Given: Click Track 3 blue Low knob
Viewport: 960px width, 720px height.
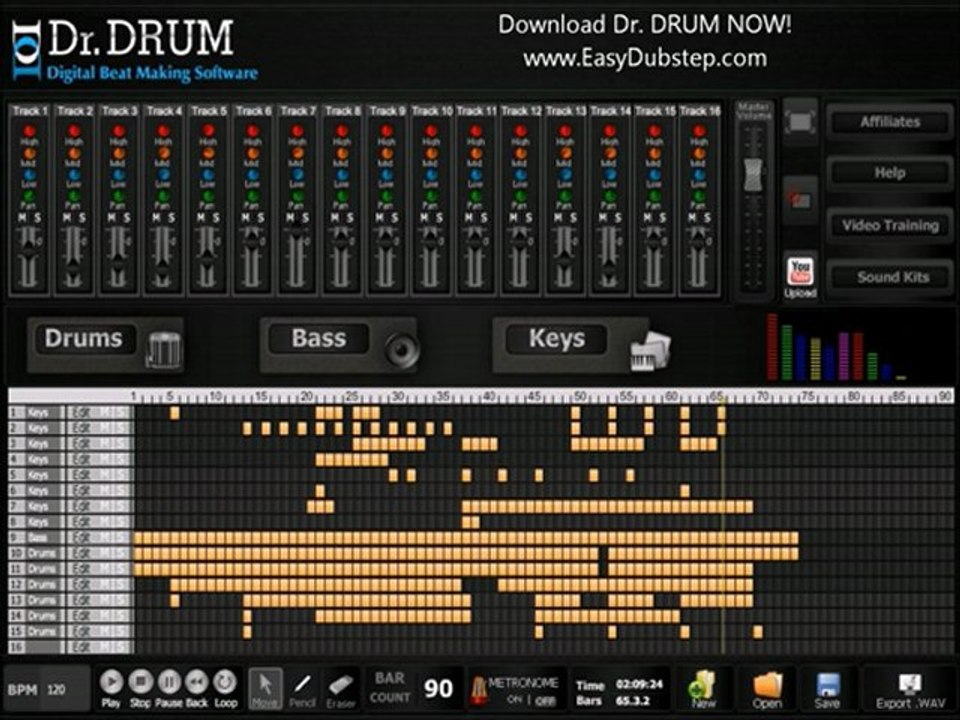Looking at the screenshot, I should coord(118,174).
